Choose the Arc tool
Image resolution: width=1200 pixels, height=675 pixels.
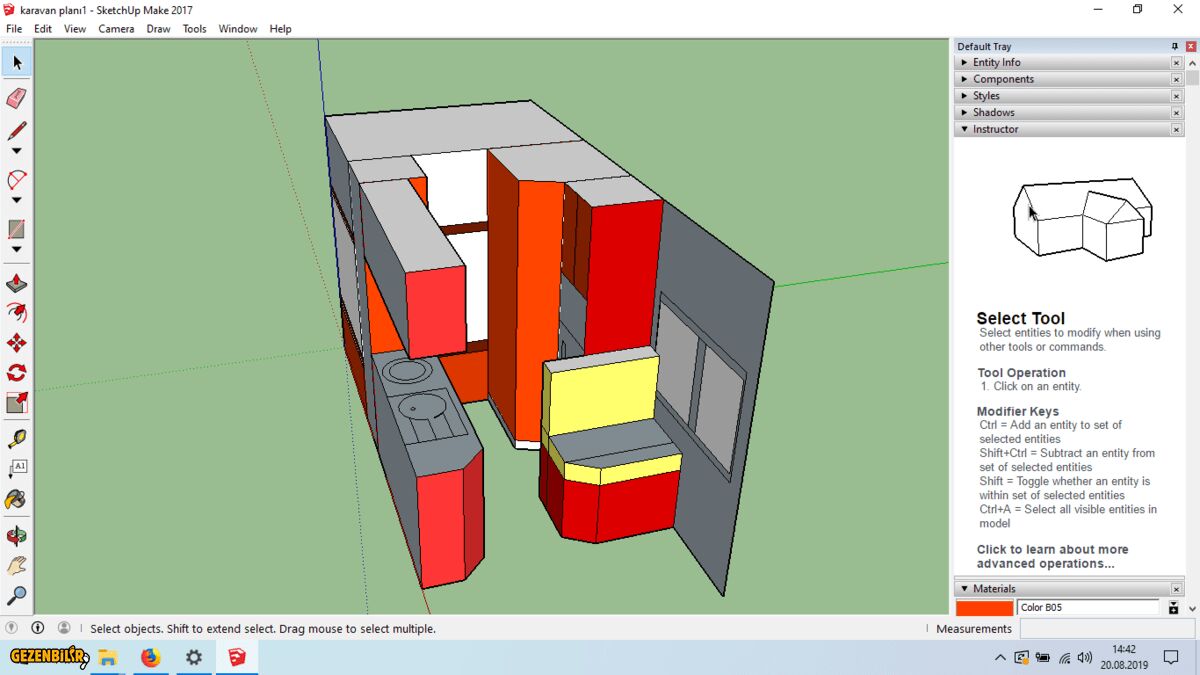pos(16,180)
